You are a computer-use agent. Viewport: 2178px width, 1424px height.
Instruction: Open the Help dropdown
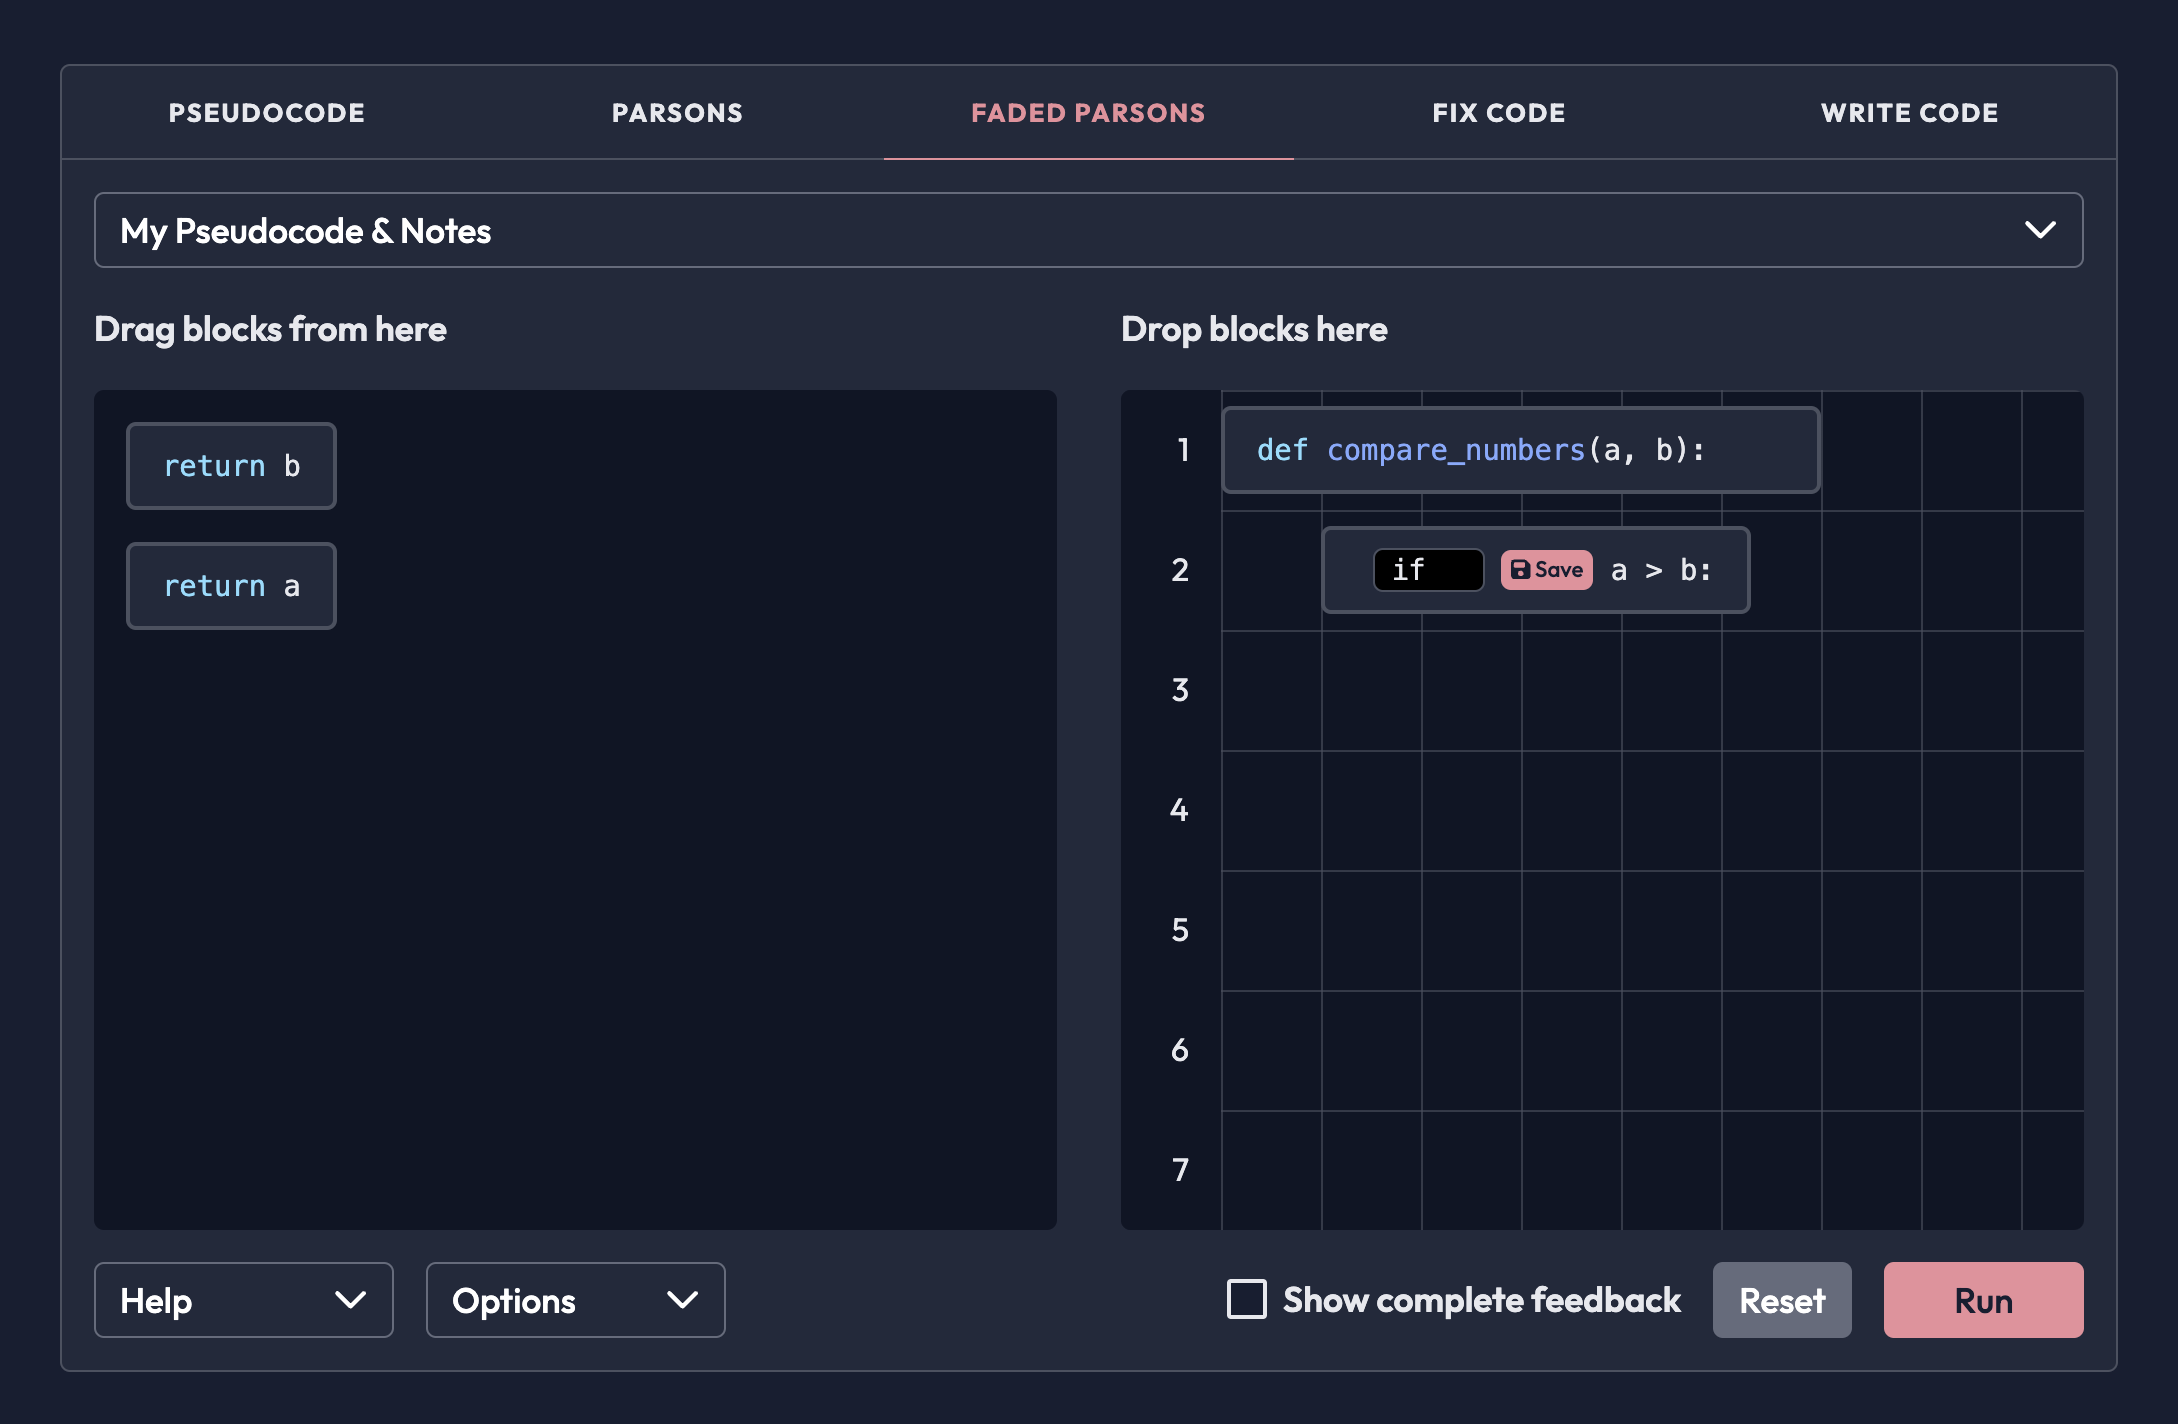244,1300
